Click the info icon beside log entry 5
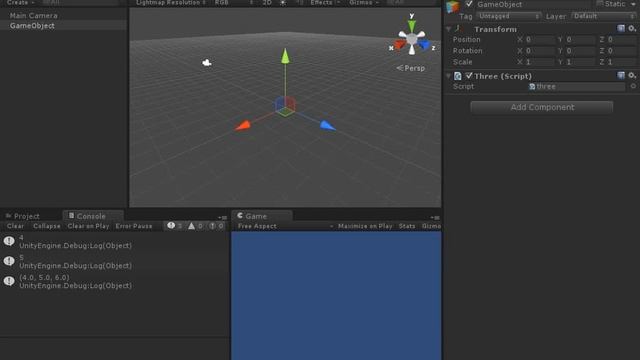 pos(9,261)
